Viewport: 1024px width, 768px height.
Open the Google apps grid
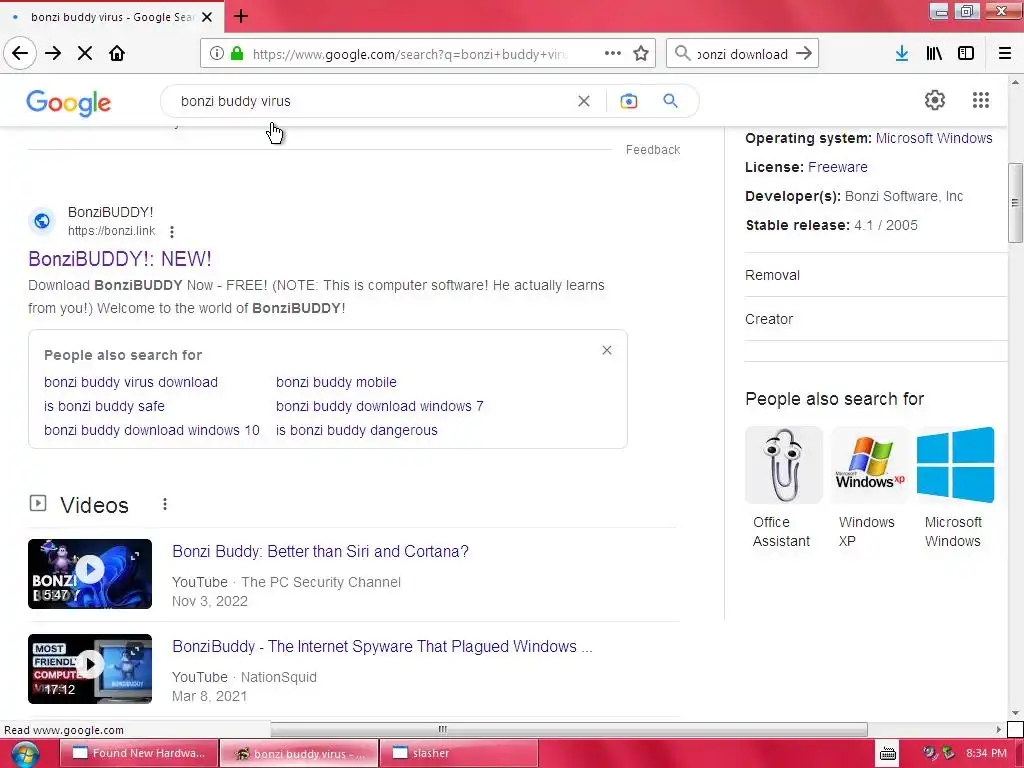tap(980, 100)
